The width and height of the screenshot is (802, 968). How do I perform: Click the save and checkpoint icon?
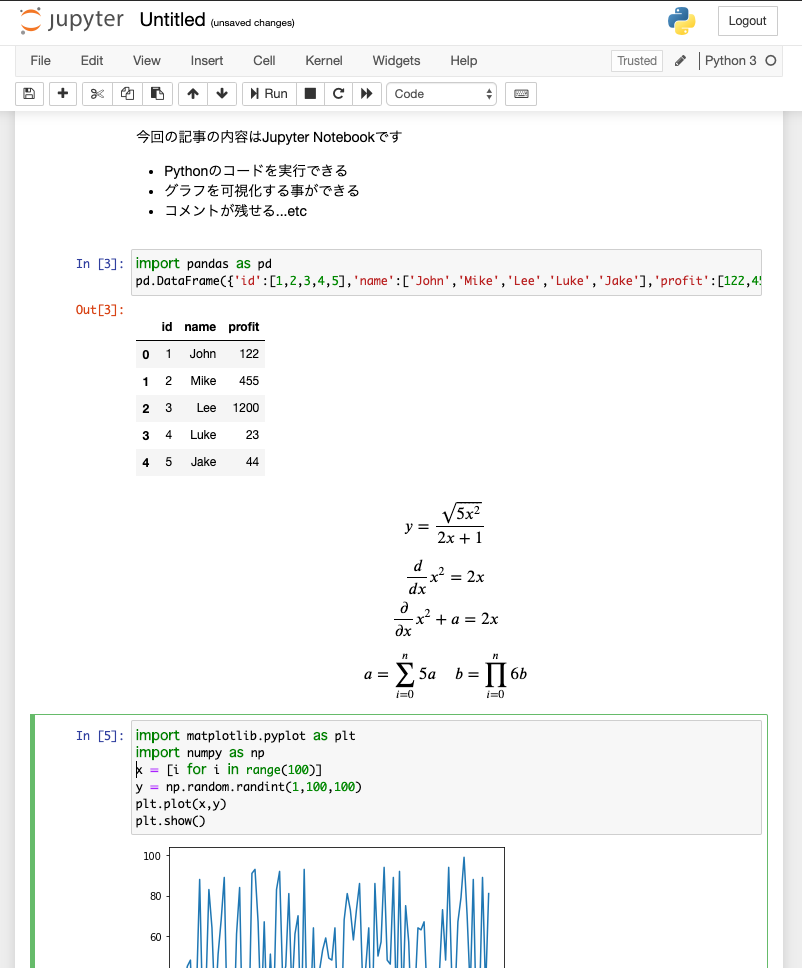[29, 94]
